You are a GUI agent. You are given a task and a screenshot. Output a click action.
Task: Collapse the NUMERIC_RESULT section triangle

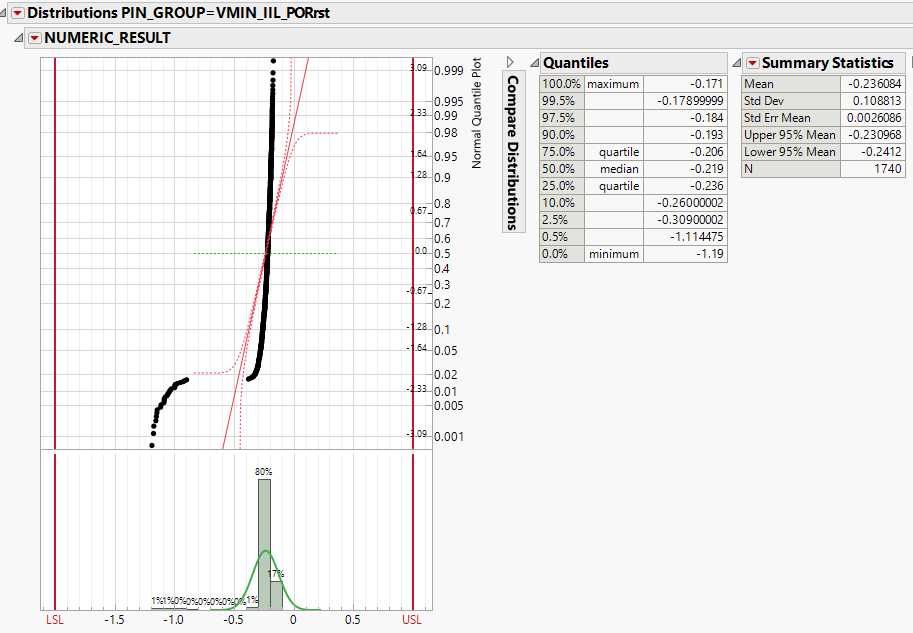pos(20,37)
